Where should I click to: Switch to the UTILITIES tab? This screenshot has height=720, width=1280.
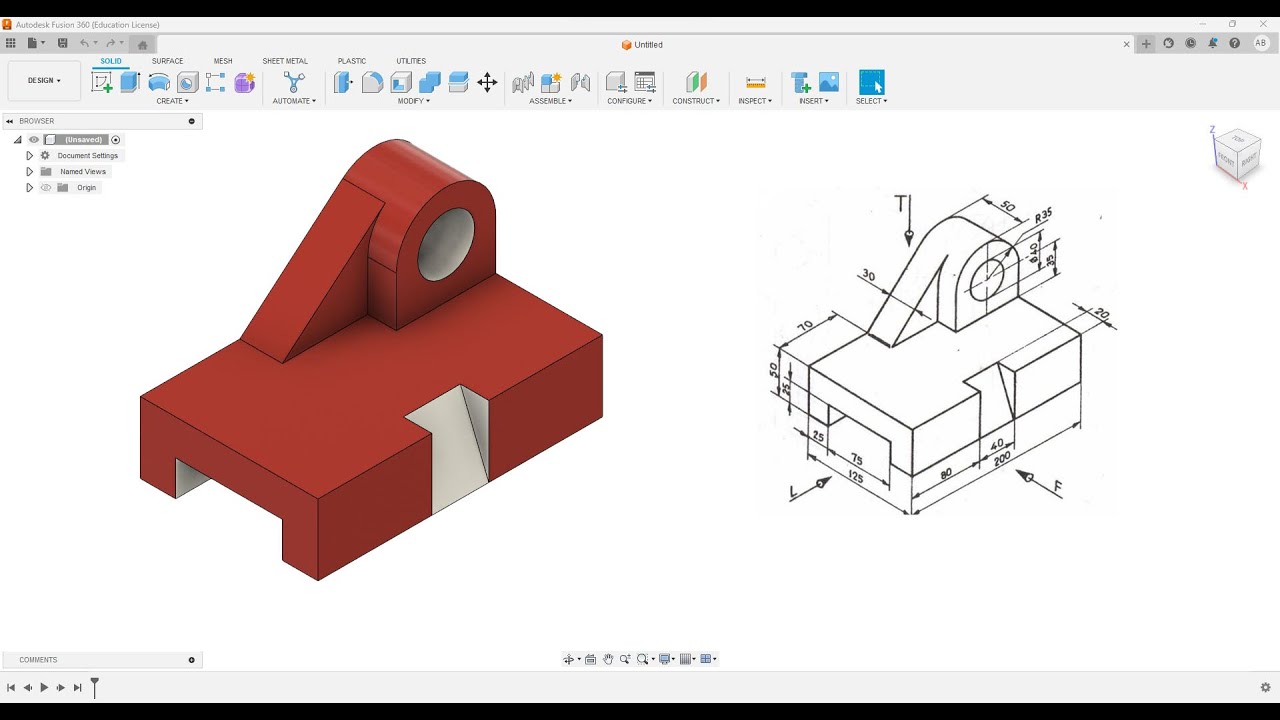pyautogui.click(x=411, y=61)
